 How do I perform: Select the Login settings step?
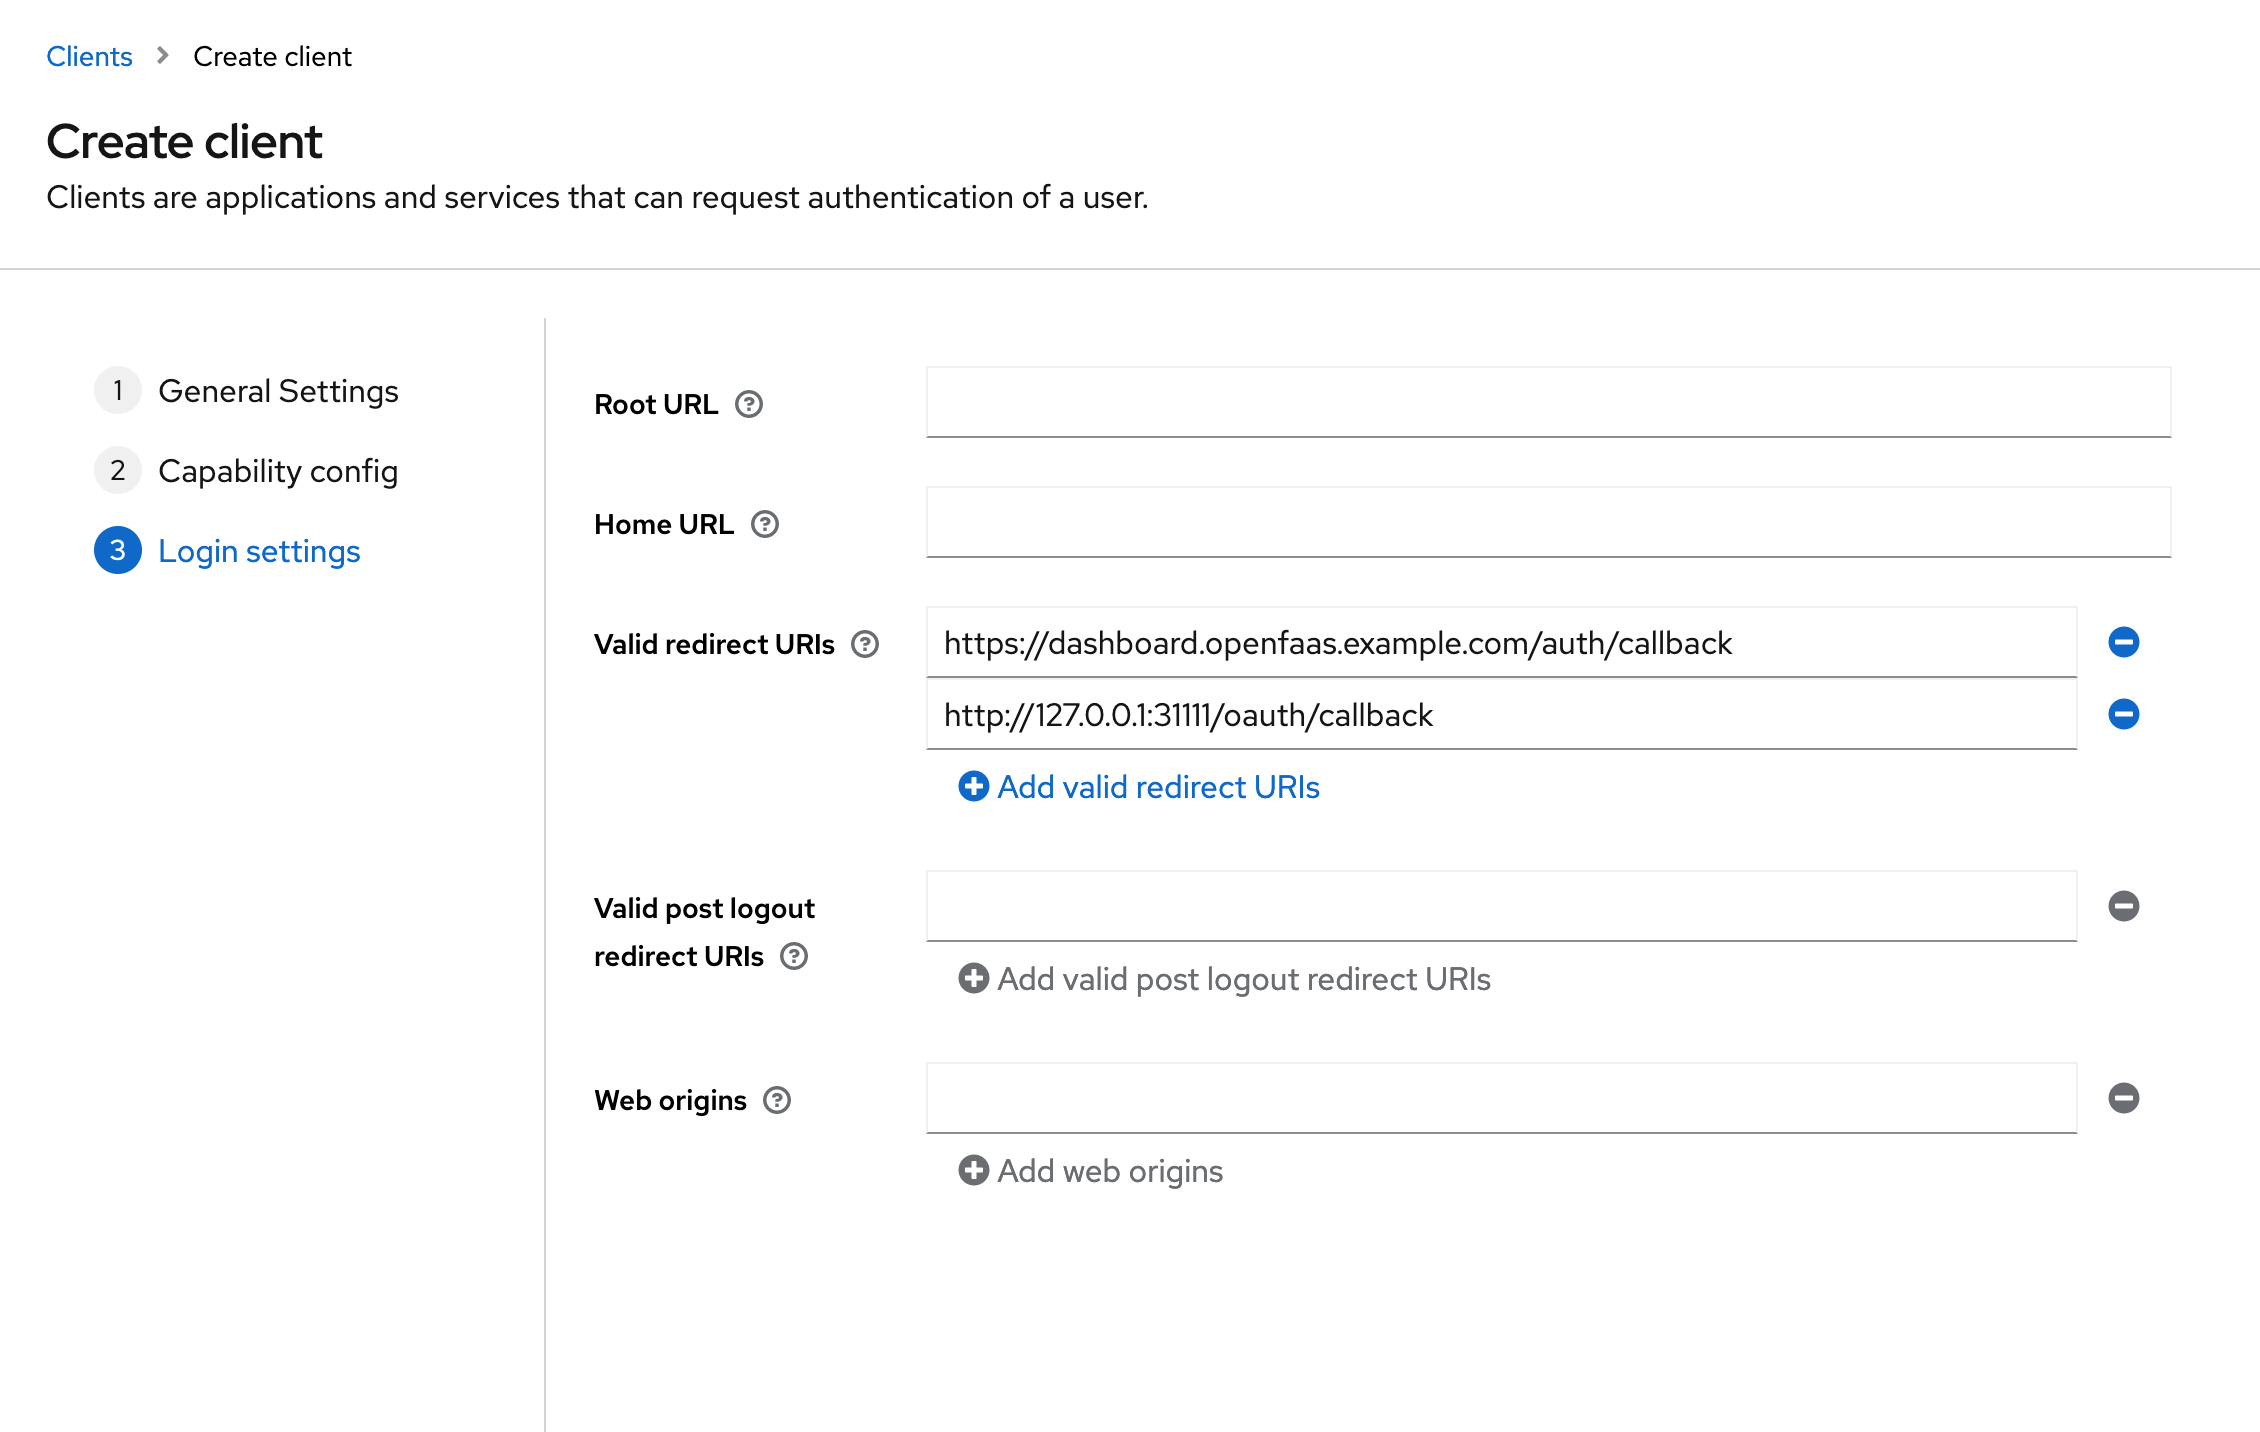[259, 550]
